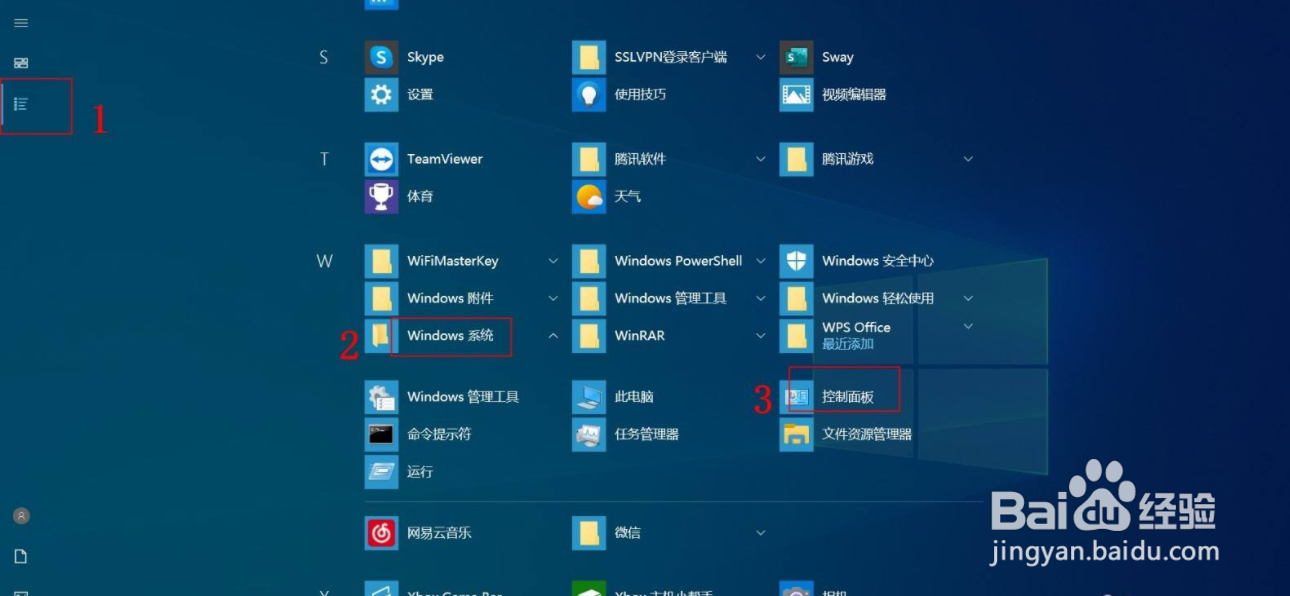Click the hamburger menu to expand Start sidebar
The width and height of the screenshot is (1290, 596).
tap(21, 22)
